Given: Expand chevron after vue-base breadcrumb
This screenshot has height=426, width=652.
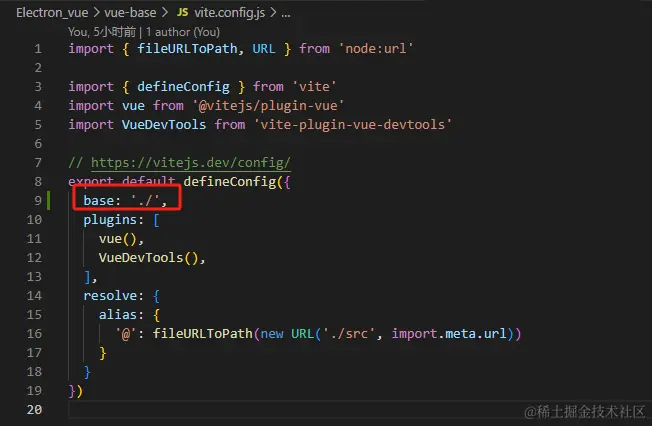Looking at the screenshot, I should coord(165,12).
